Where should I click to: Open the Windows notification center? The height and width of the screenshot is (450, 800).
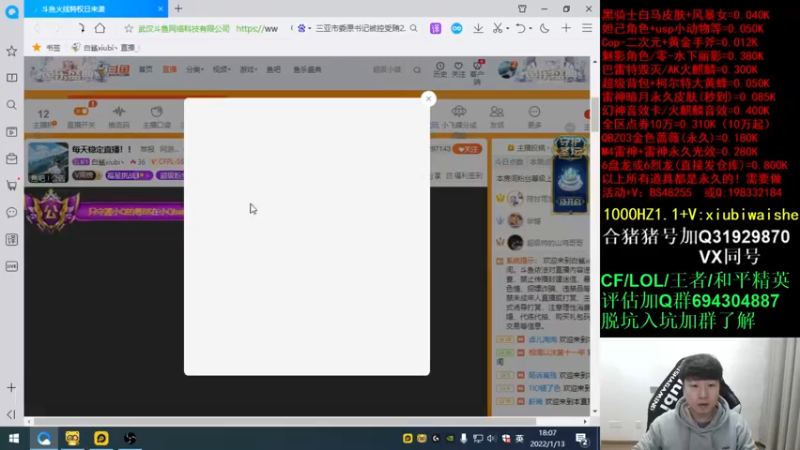(x=582, y=438)
